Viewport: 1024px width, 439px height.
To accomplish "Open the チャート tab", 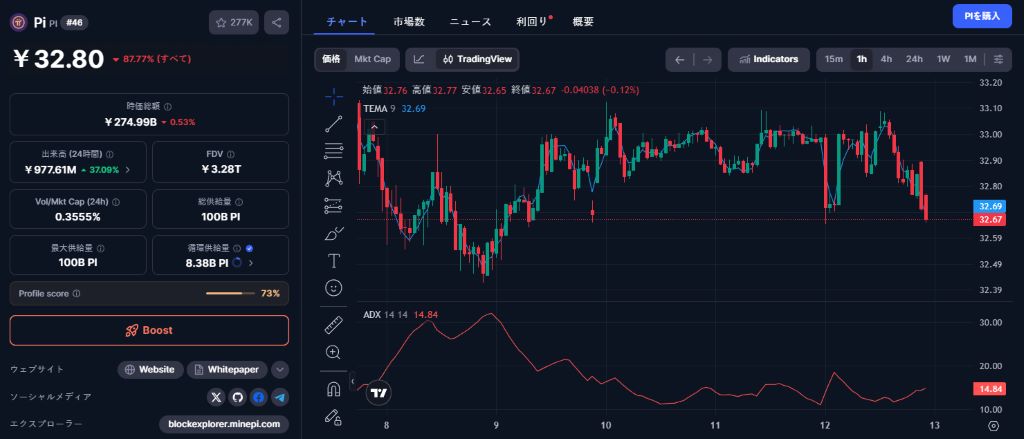I will (347, 22).
